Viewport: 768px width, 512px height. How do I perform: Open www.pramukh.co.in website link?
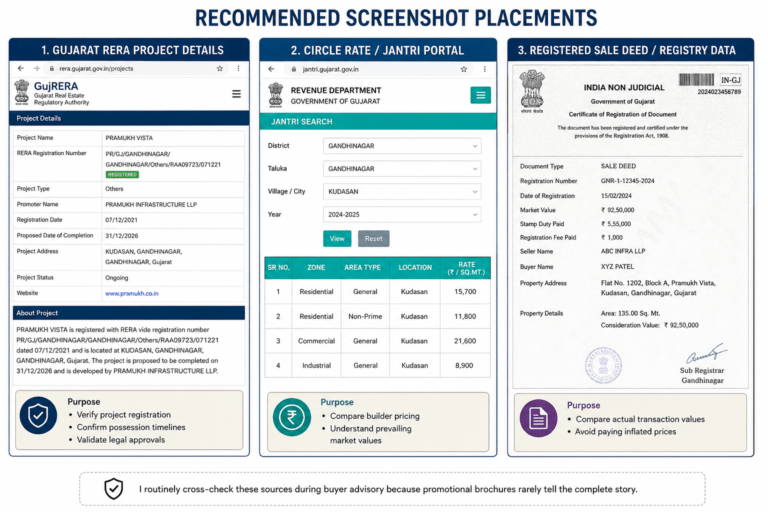[x=132, y=293]
